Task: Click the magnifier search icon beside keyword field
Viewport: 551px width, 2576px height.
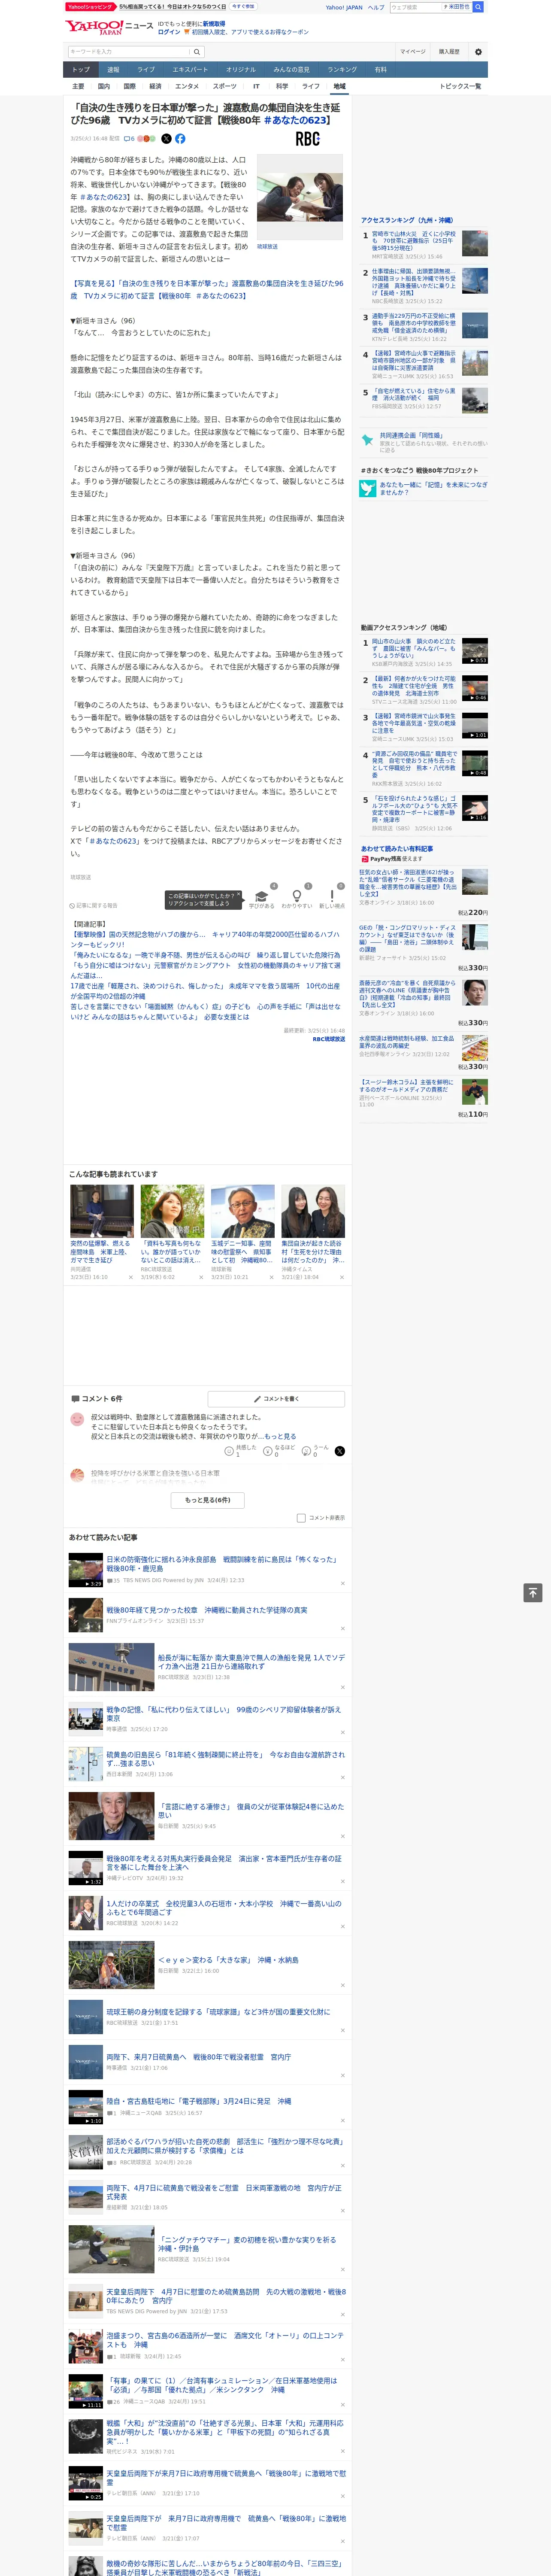Action: click(x=197, y=52)
